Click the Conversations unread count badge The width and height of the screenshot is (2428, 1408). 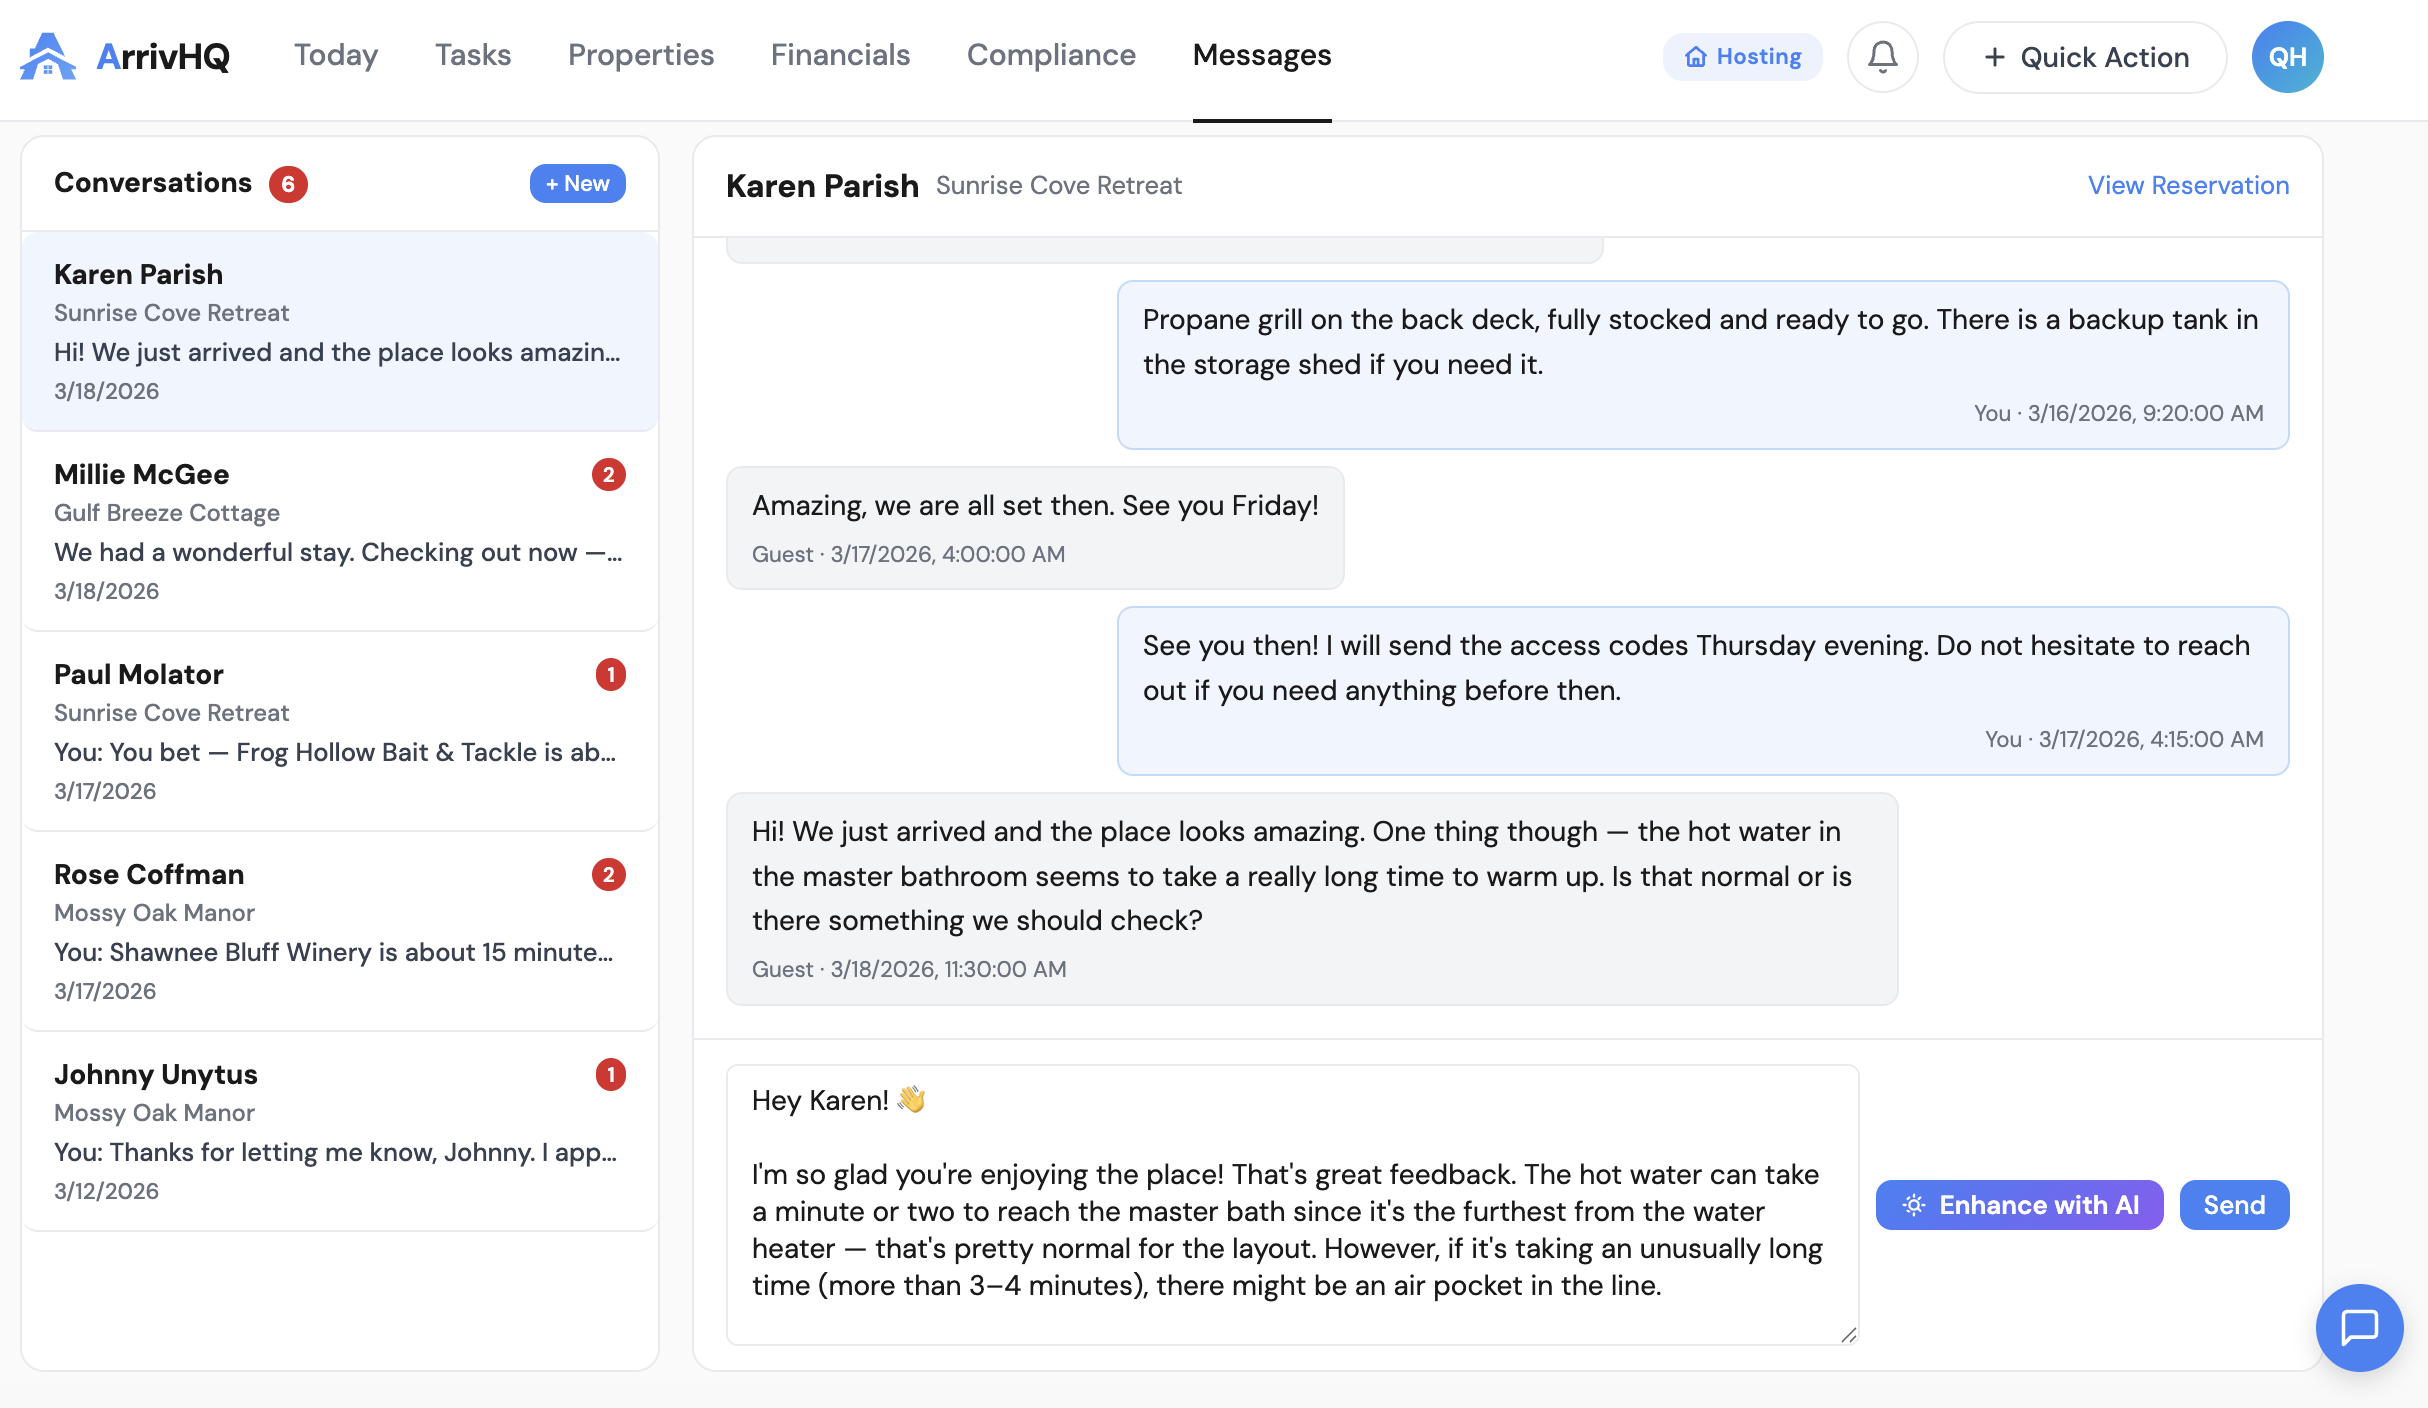click(x=288, y=184)
